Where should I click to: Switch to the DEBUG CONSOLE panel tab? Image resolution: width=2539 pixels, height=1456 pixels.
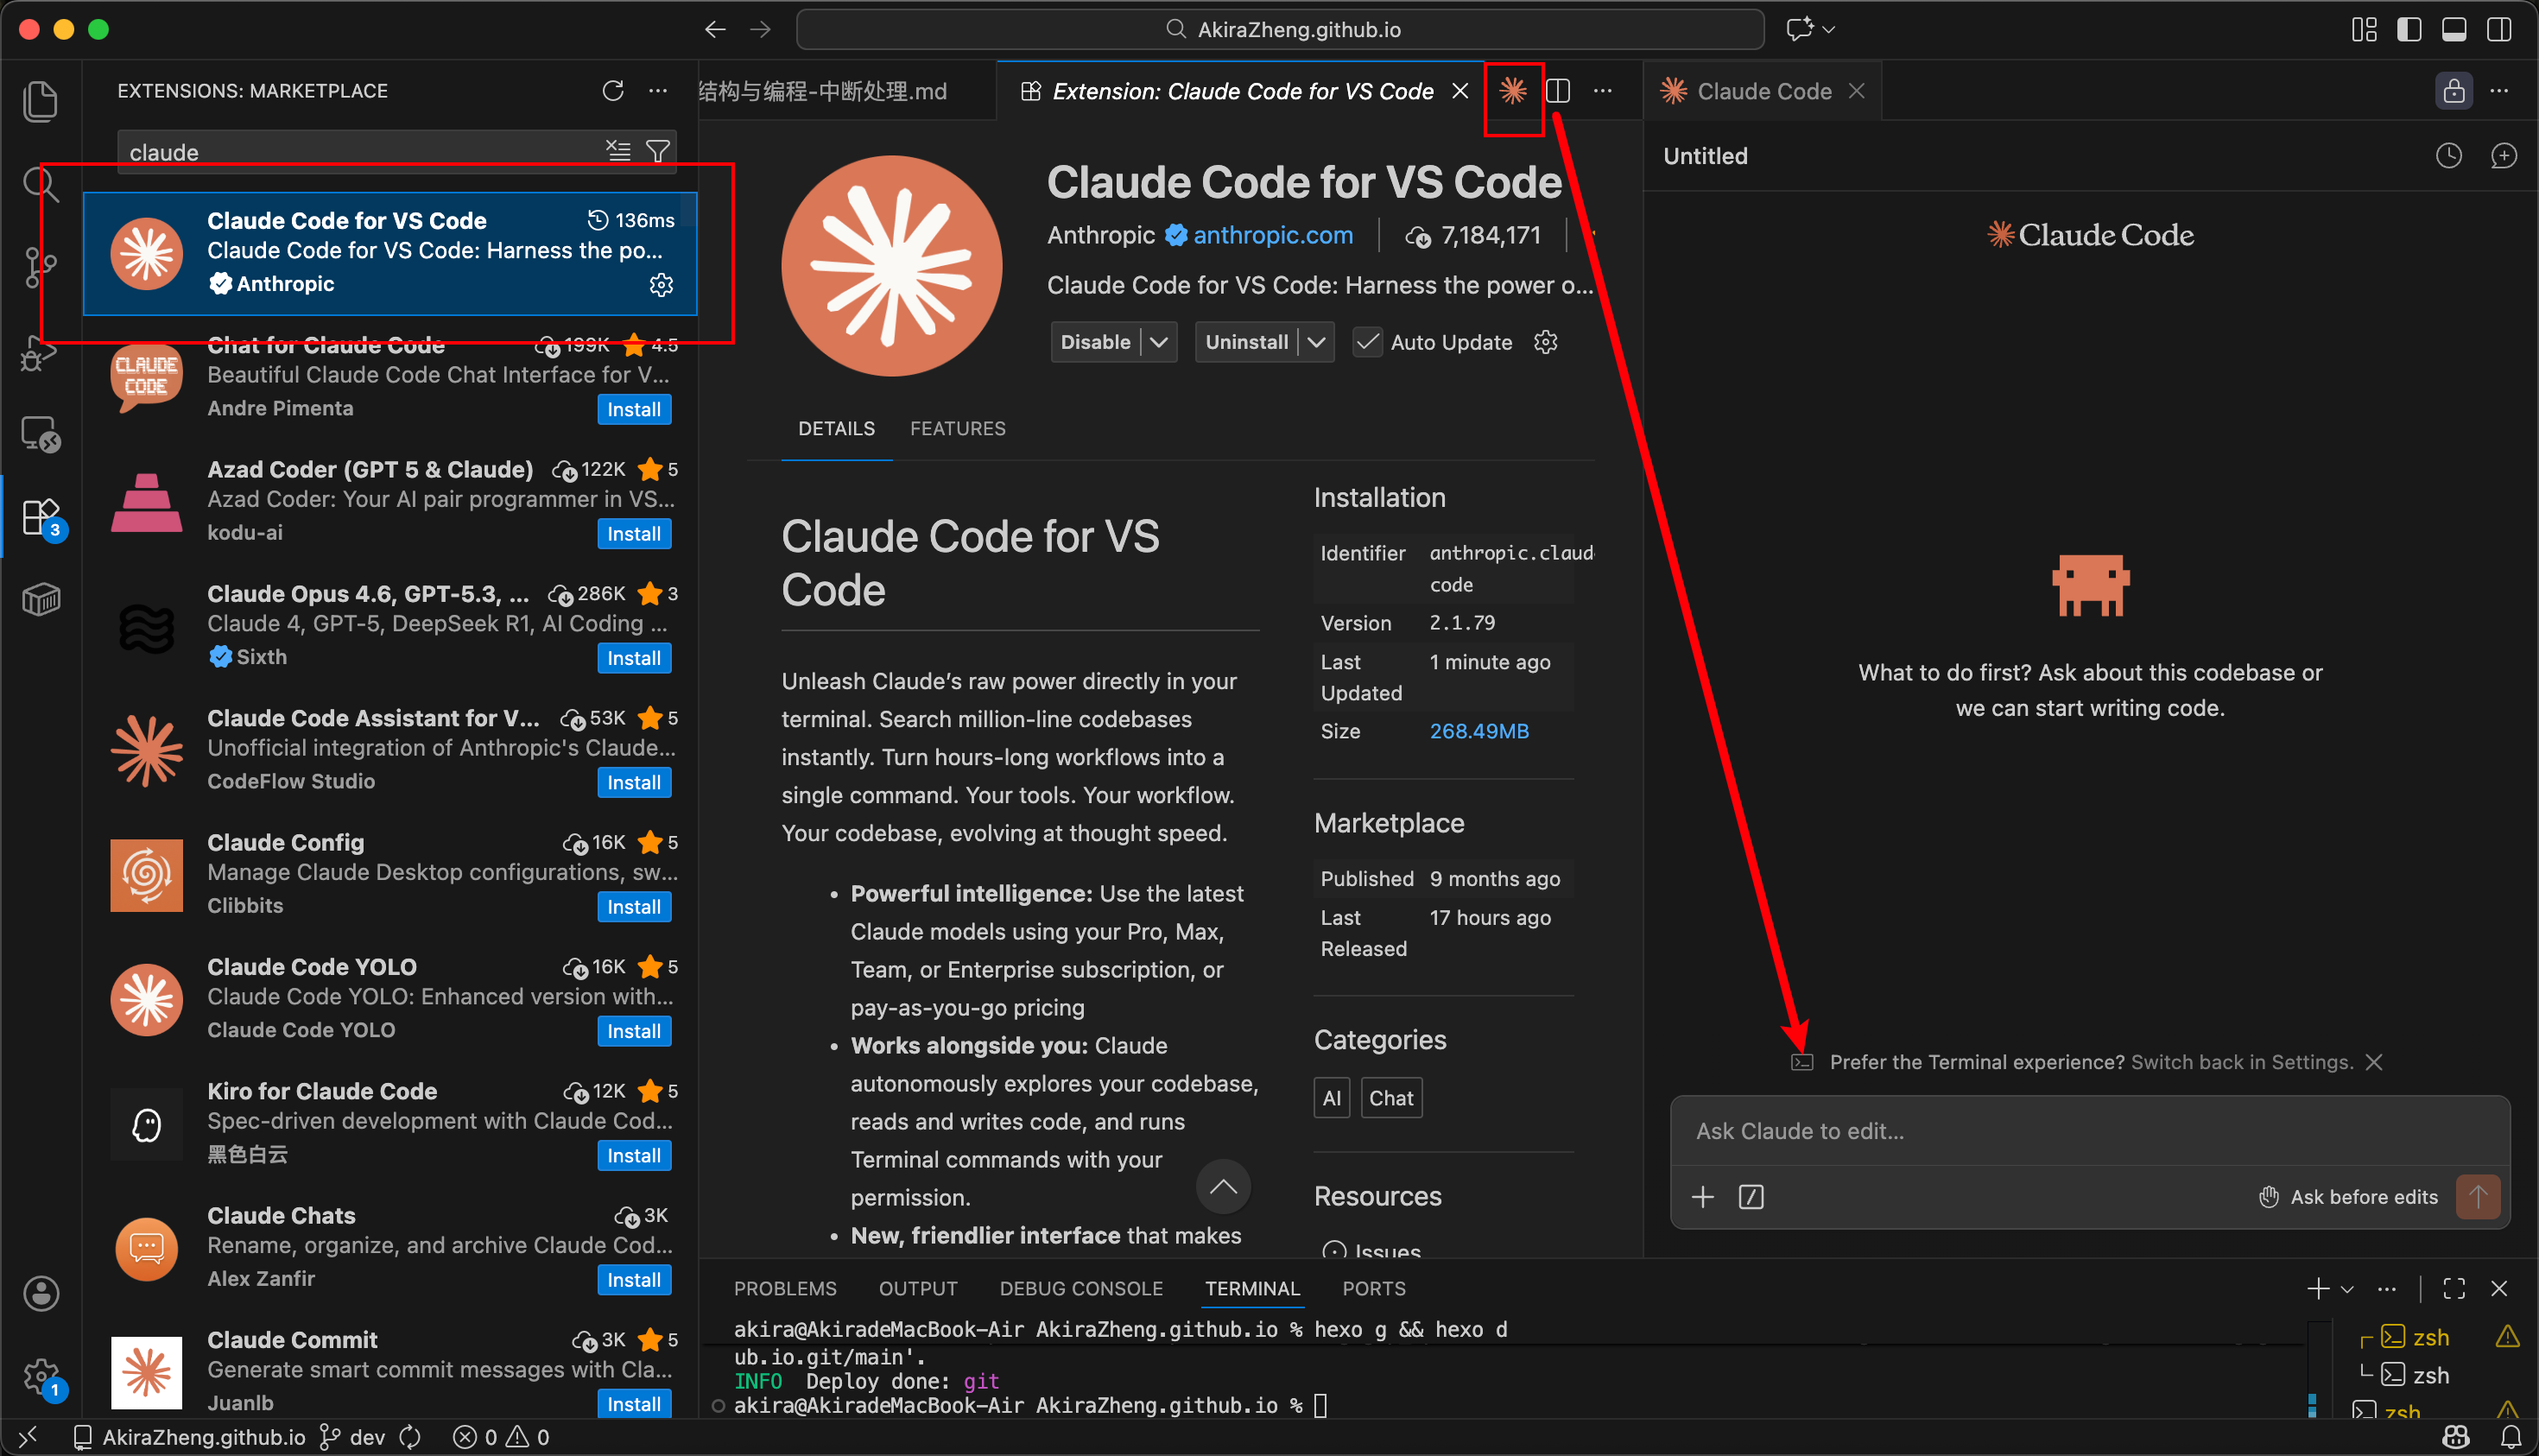1081,1289
